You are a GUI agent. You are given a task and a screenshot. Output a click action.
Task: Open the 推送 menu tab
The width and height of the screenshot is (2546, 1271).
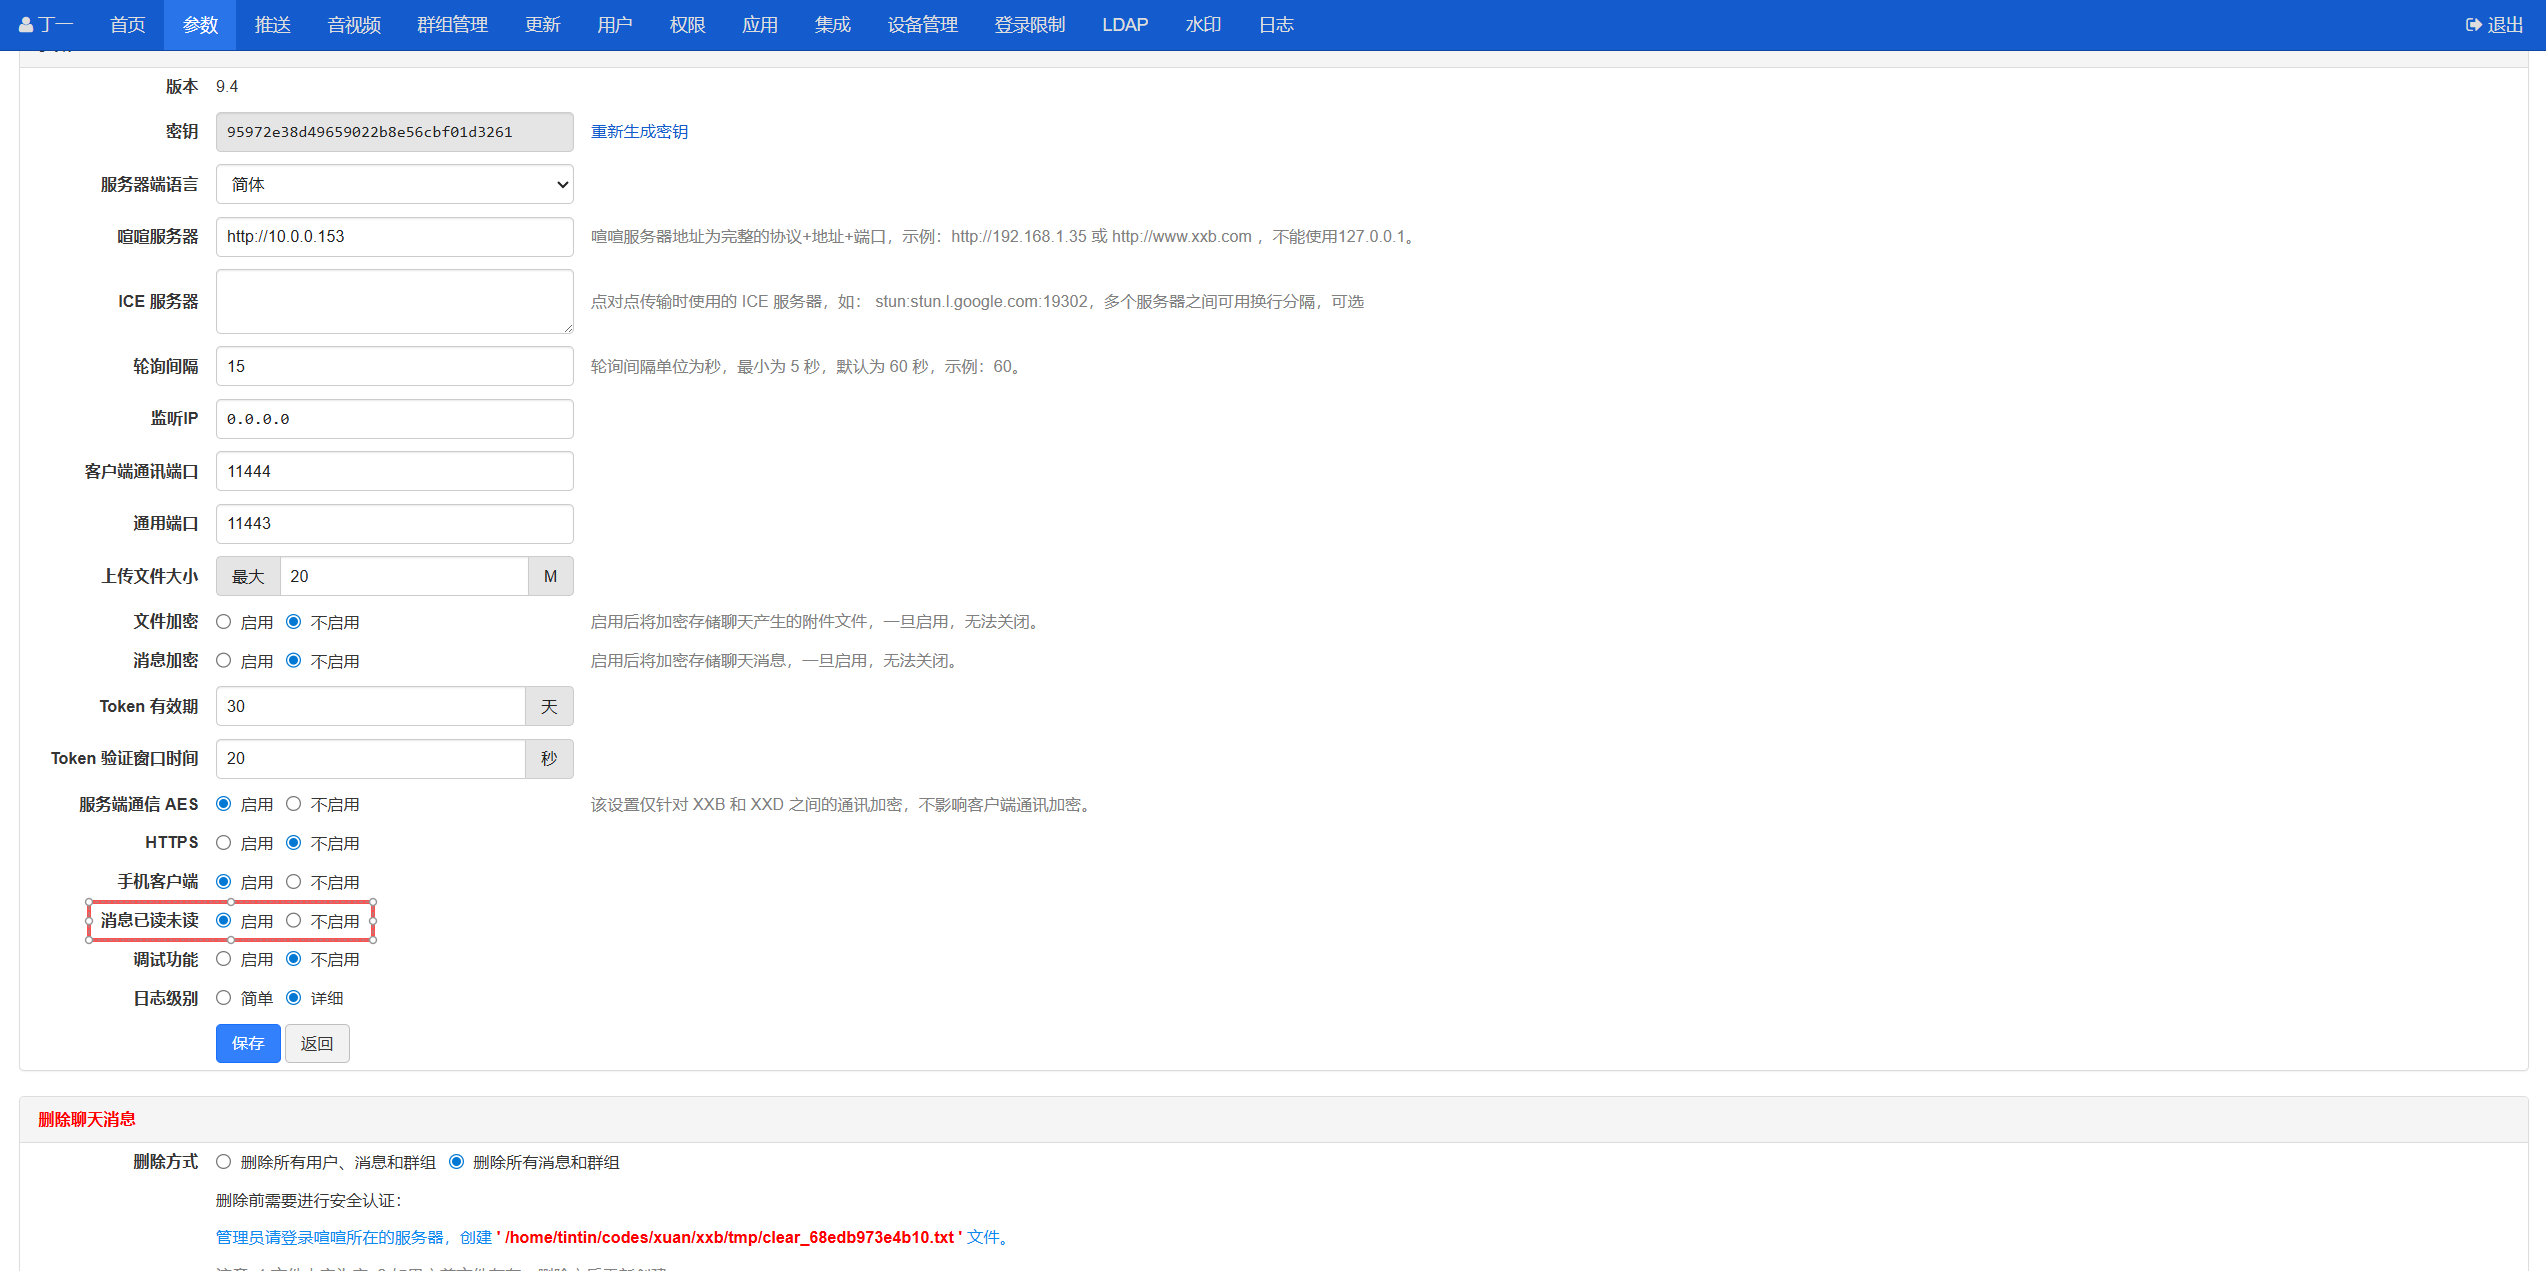point(272,25)
